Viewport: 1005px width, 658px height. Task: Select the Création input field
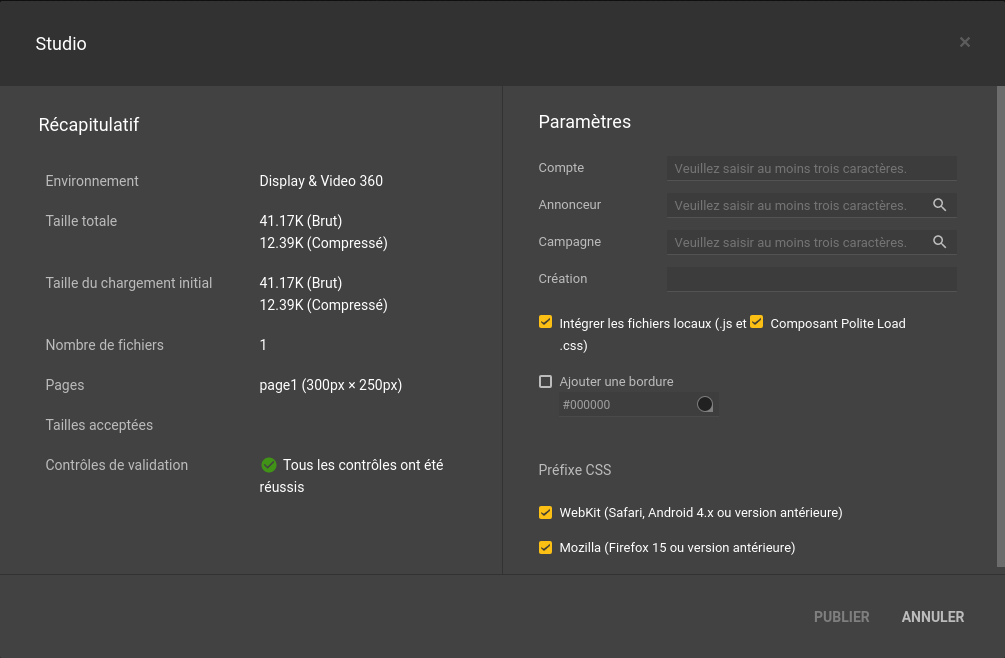tap(810, 279)
